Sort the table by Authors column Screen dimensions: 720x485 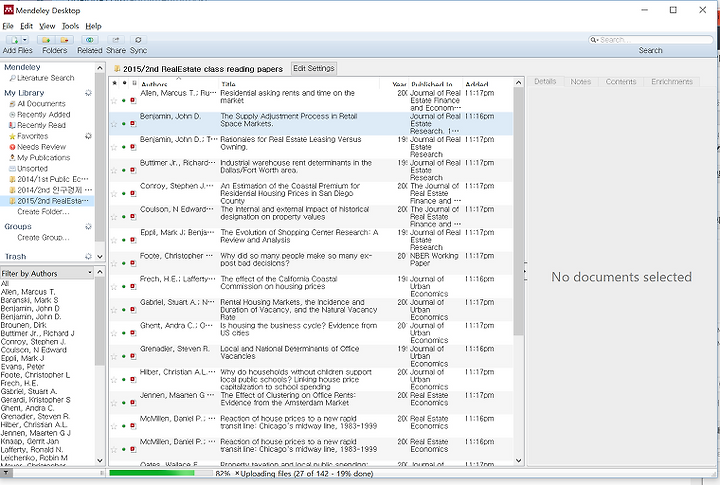point(178,84)
